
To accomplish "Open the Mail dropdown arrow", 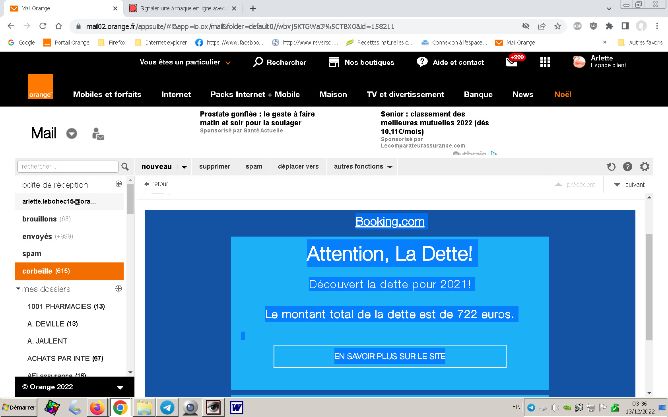I will [x=72, y=134].
